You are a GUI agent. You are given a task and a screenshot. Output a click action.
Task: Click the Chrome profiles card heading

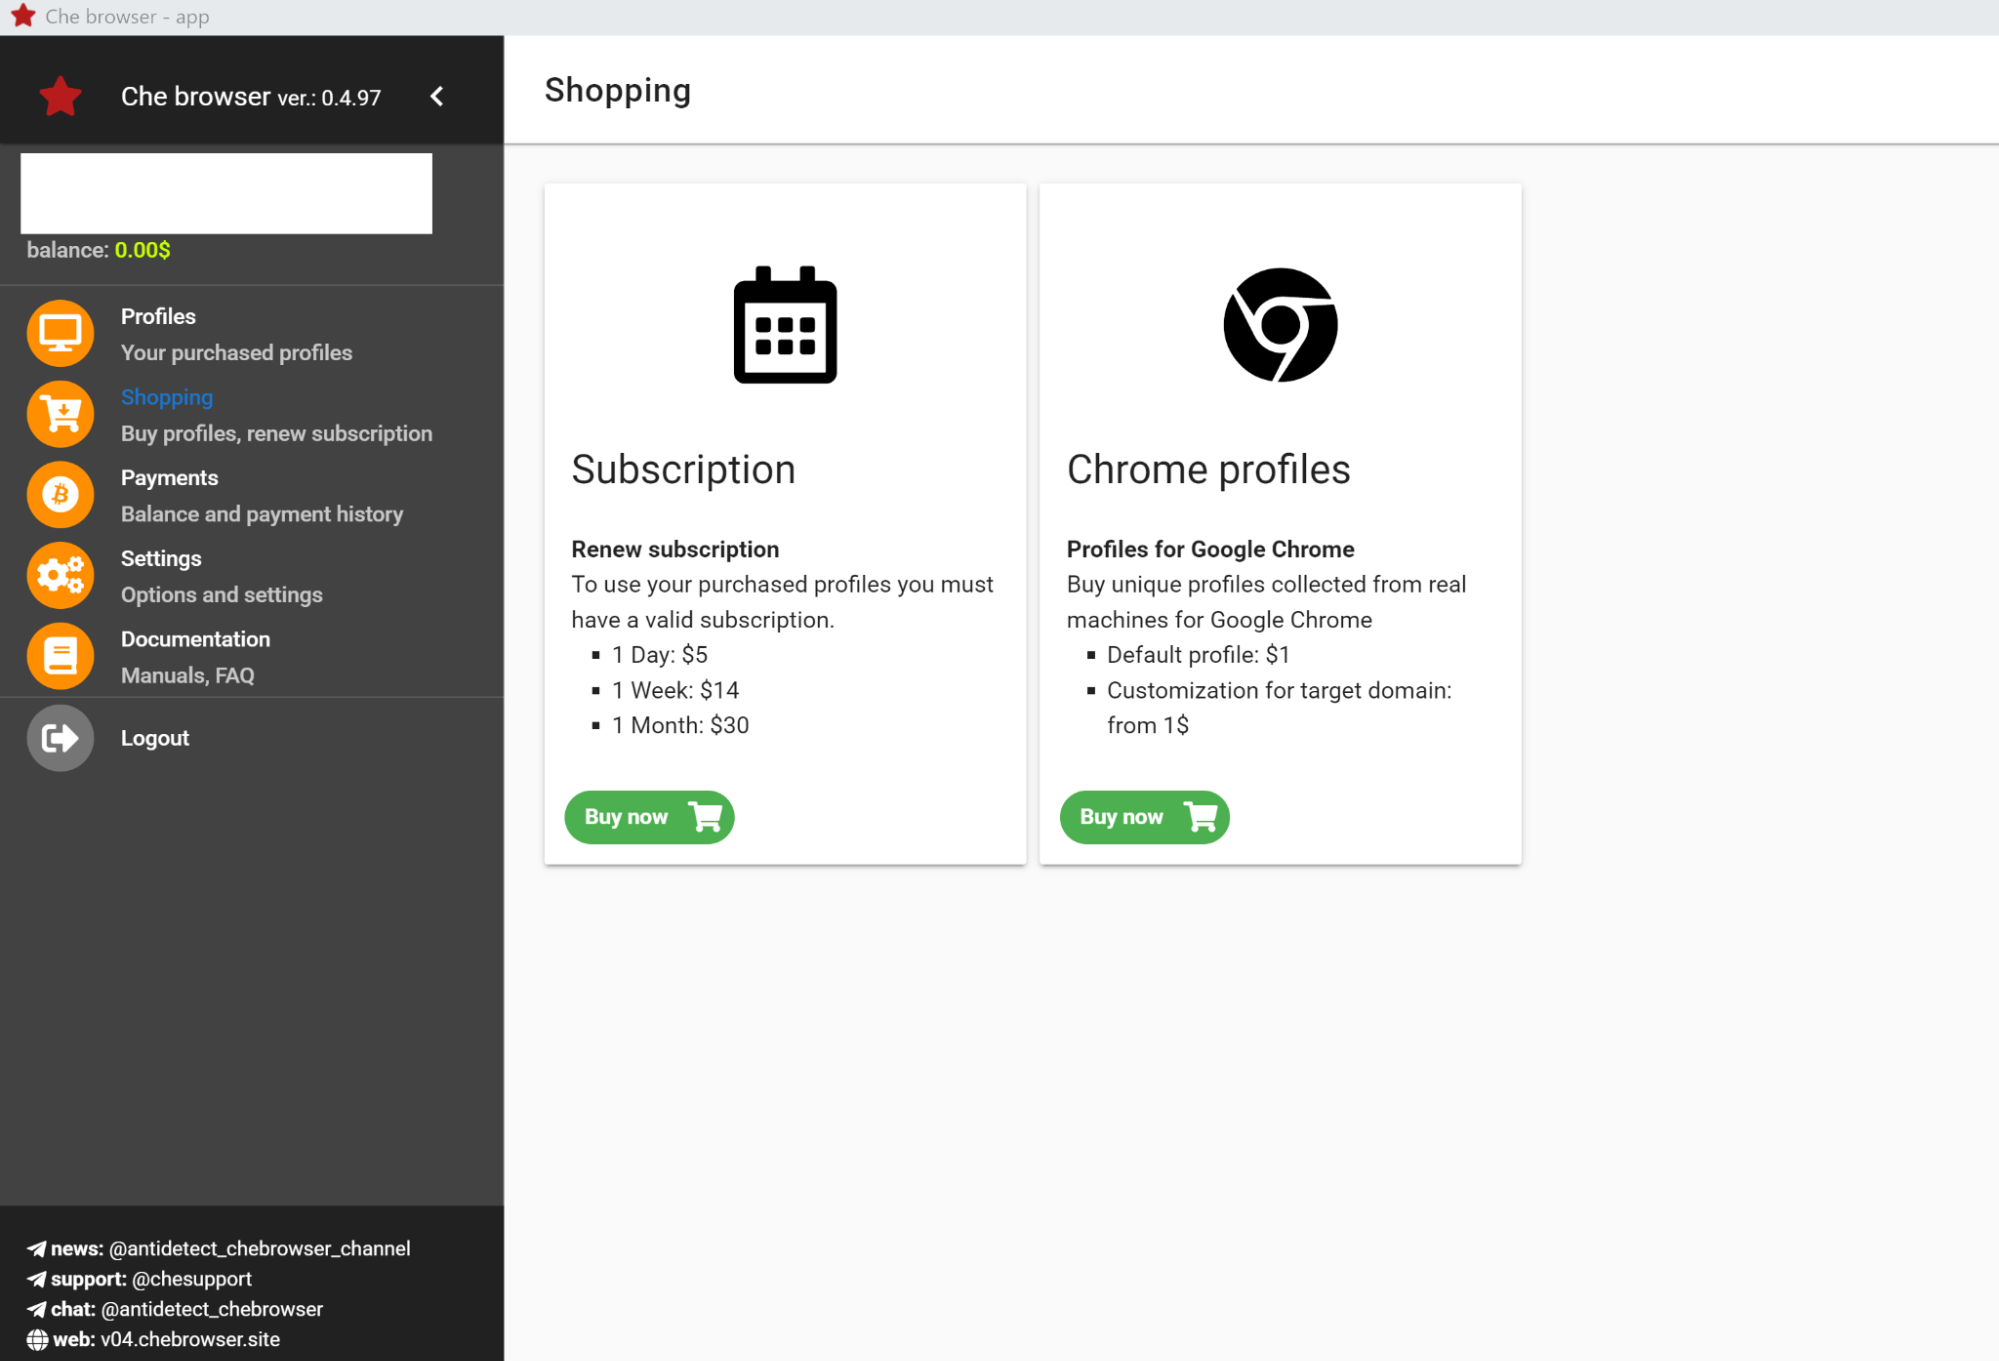click(x=1208, y=470)
